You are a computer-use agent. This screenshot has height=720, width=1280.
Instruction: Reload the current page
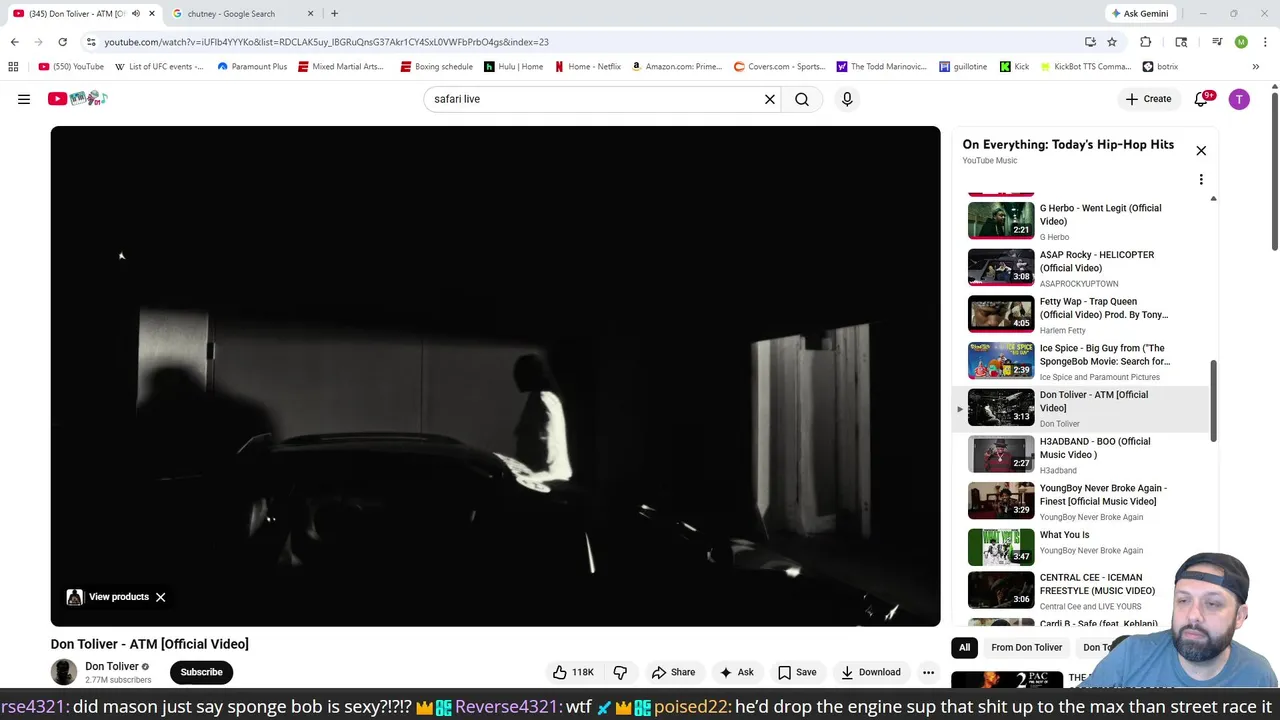click(62, 42)
